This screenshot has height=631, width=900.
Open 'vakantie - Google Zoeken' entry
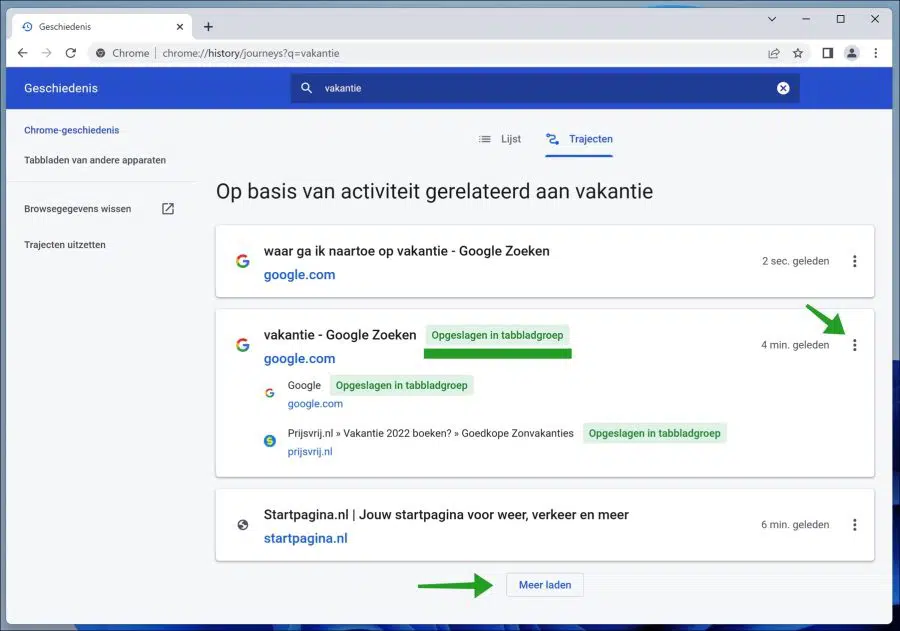(340, 335)
